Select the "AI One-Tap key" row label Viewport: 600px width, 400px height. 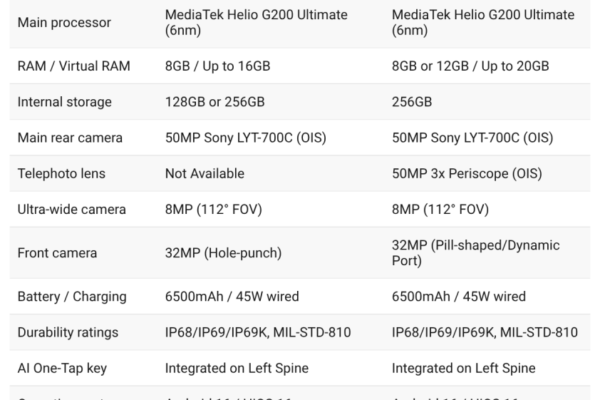point(63,368)
